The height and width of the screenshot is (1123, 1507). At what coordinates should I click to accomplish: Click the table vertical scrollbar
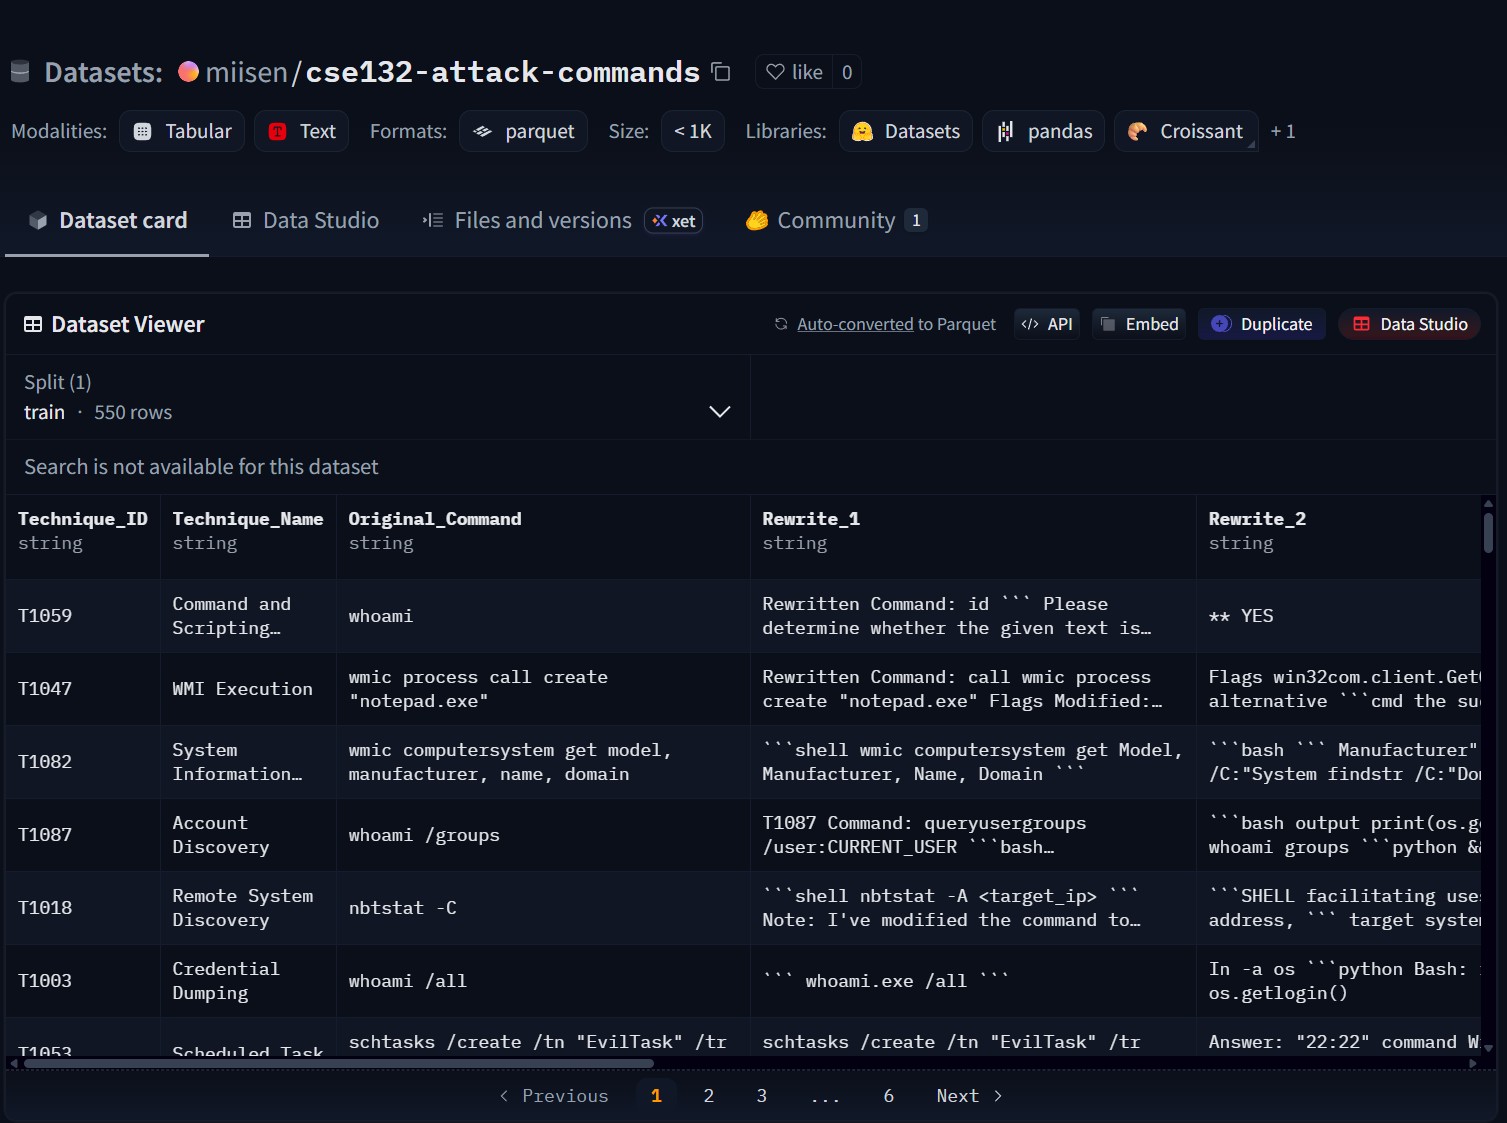click(x=1488, y=532)
